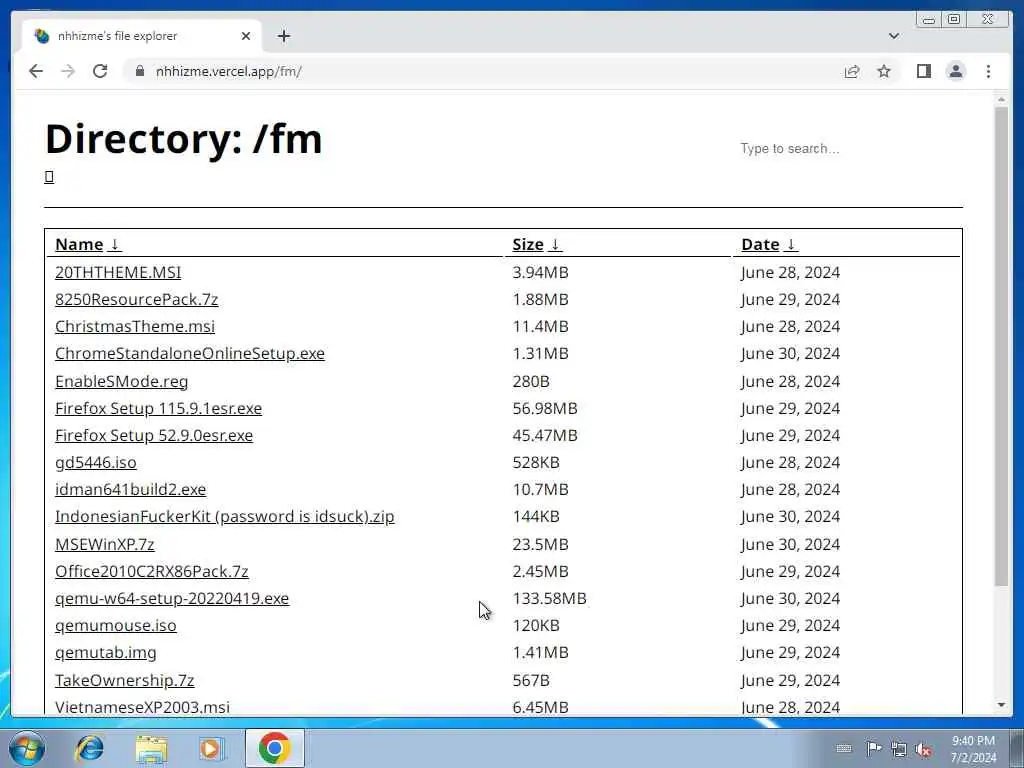Click TakeOwnership.7z
Viewport: 1024px width, 768px height.
point(125,680)
